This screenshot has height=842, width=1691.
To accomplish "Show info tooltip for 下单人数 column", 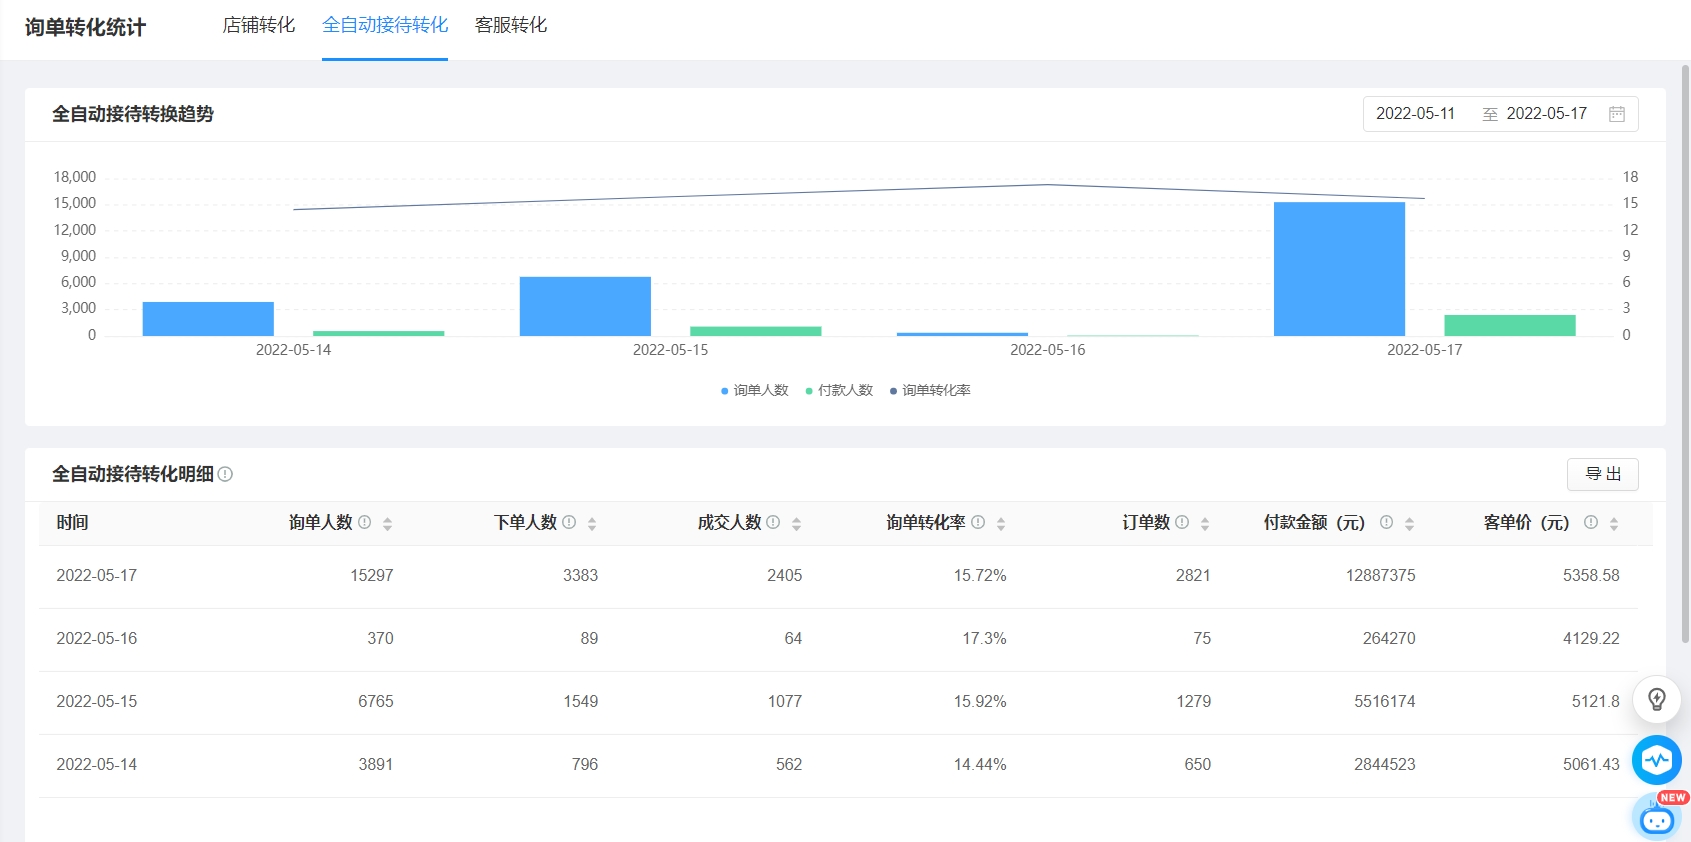I will [569, 522].
